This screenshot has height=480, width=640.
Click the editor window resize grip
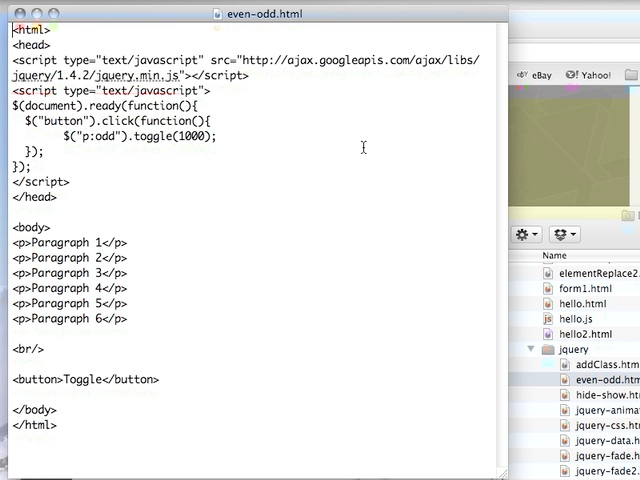coord(503,474)
